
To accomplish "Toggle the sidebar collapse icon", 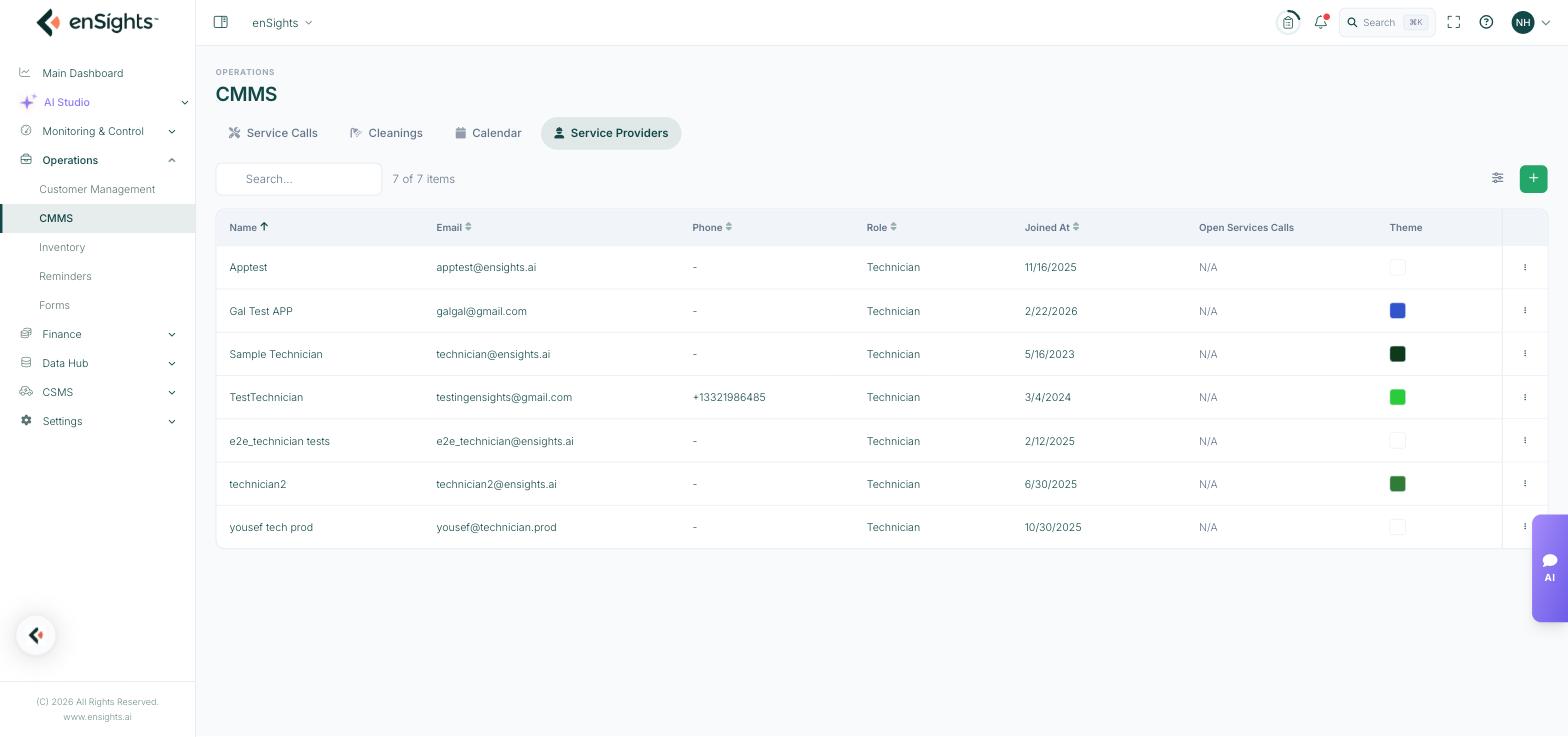I will tap(221, 22).
